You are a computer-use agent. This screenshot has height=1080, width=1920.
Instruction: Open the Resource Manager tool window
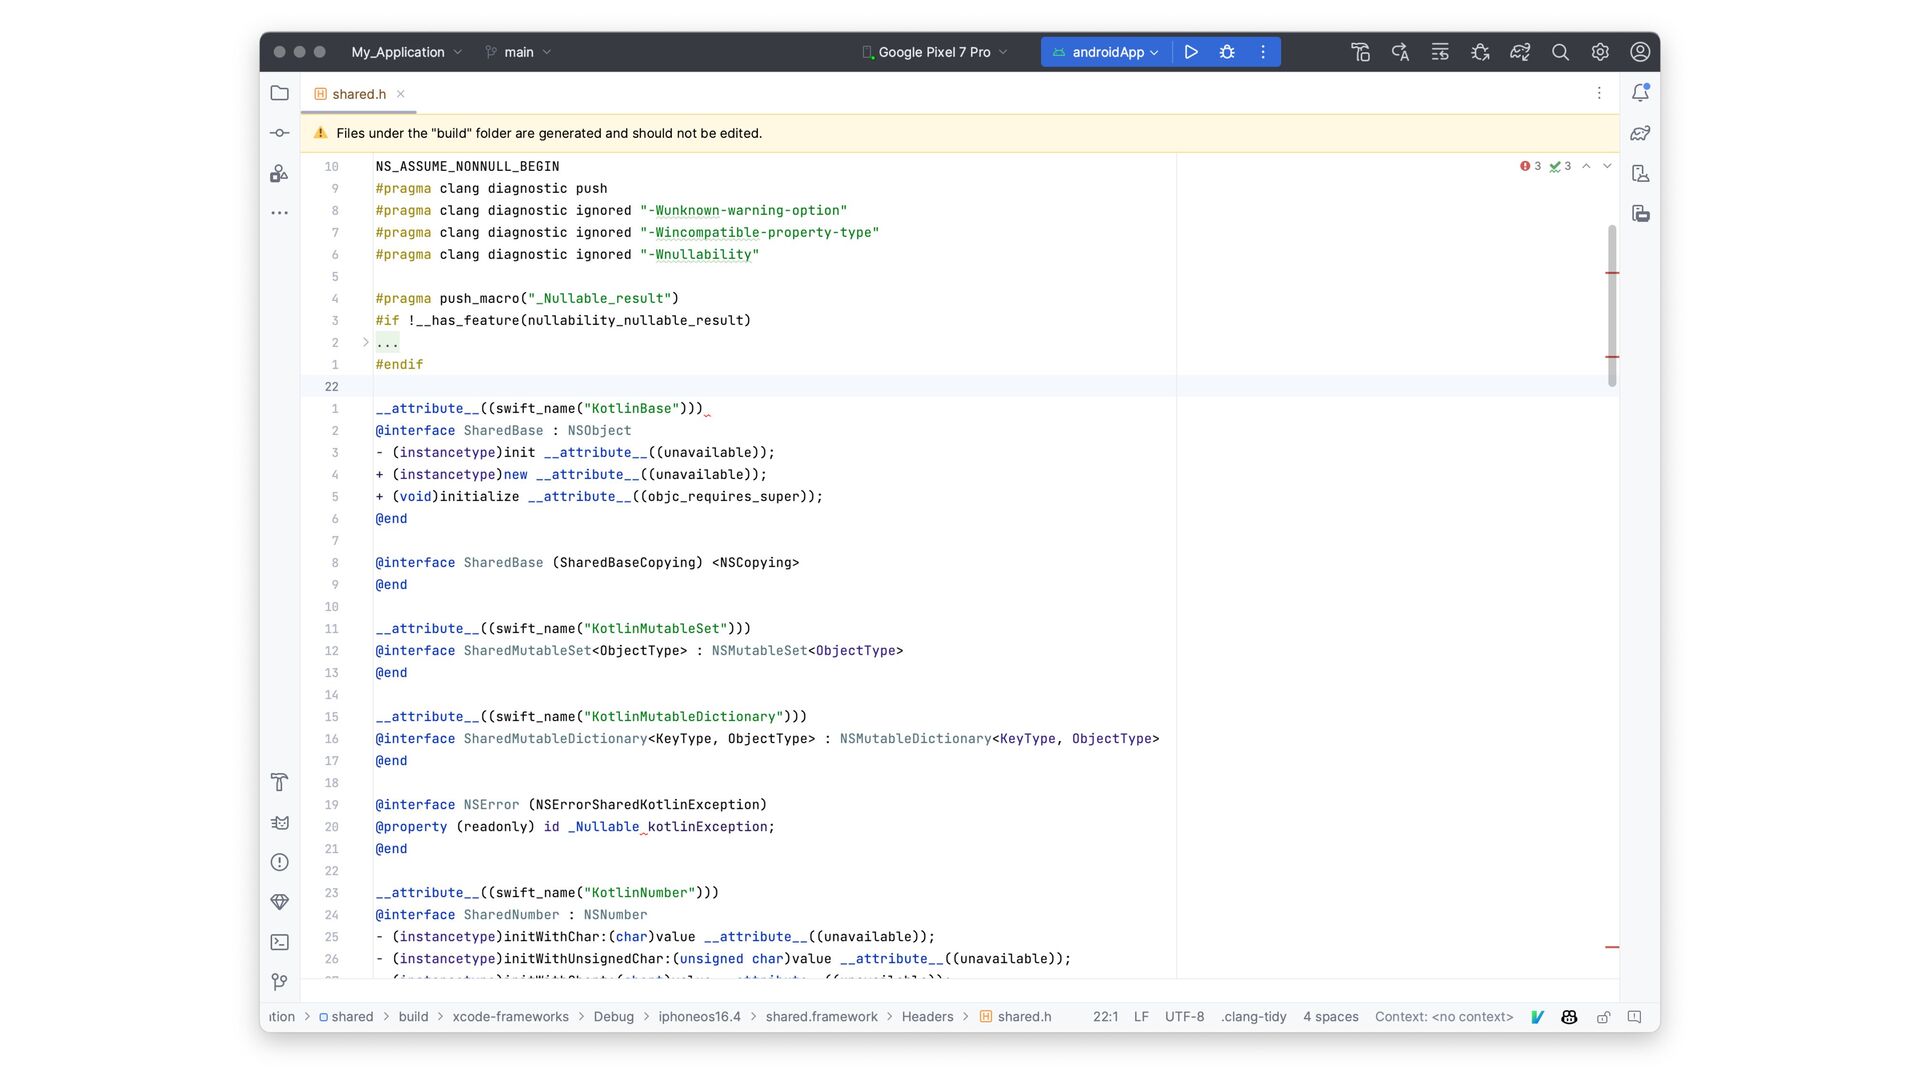coord(280,173)
